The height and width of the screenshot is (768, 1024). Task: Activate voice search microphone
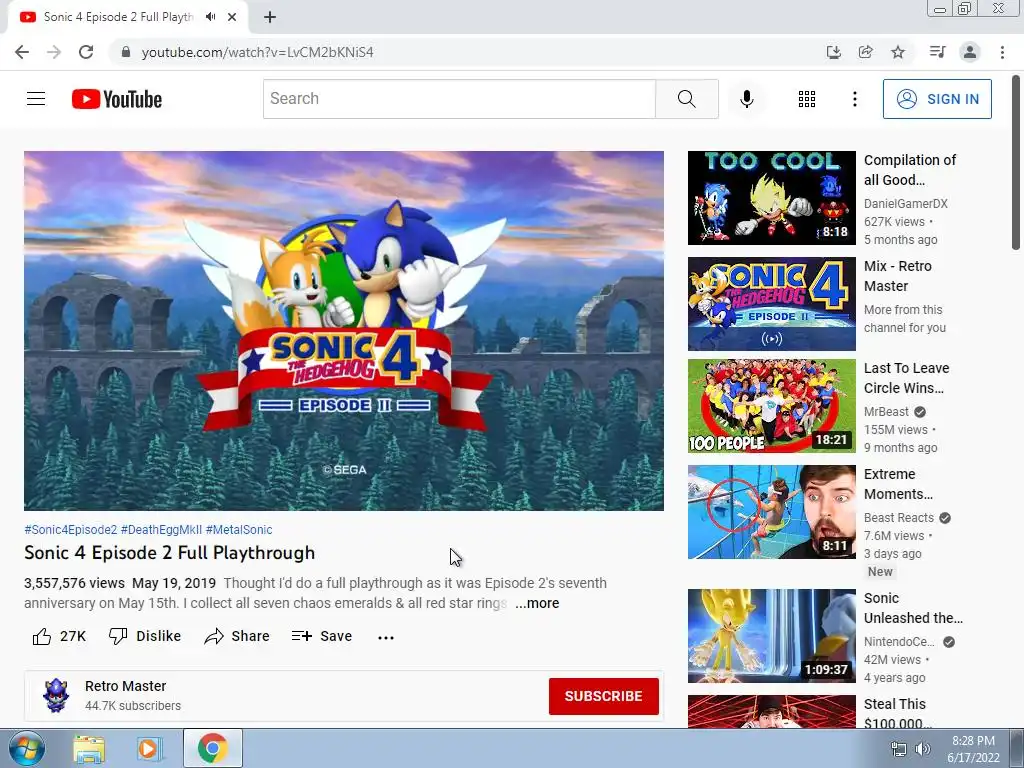tap(746, 99)
